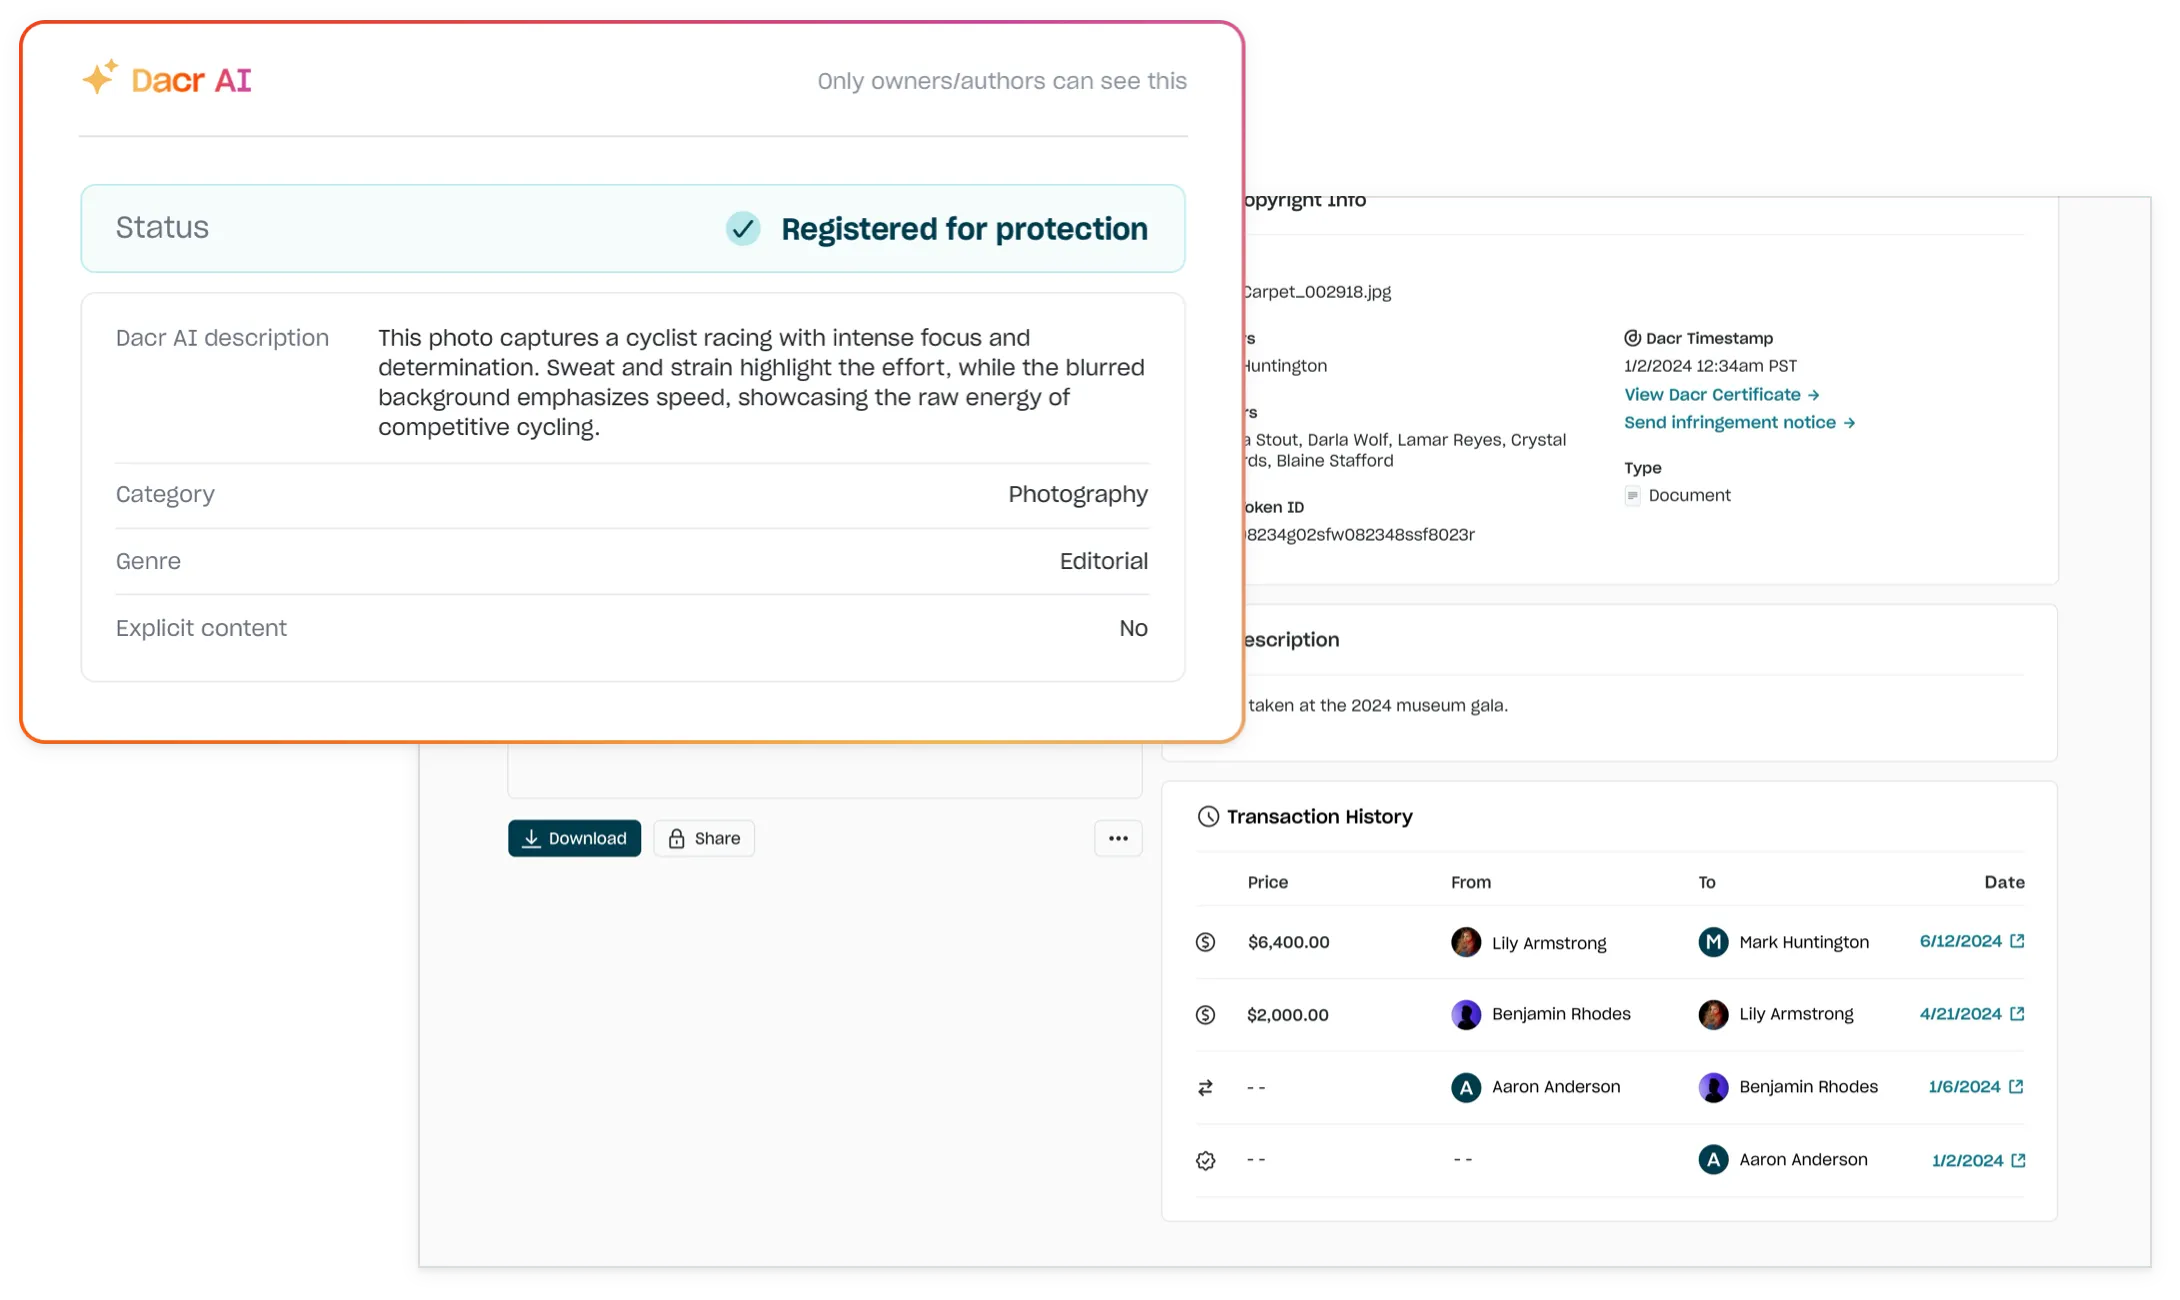Click external-link icon beside 6/12/2024

coord(2017,941)
